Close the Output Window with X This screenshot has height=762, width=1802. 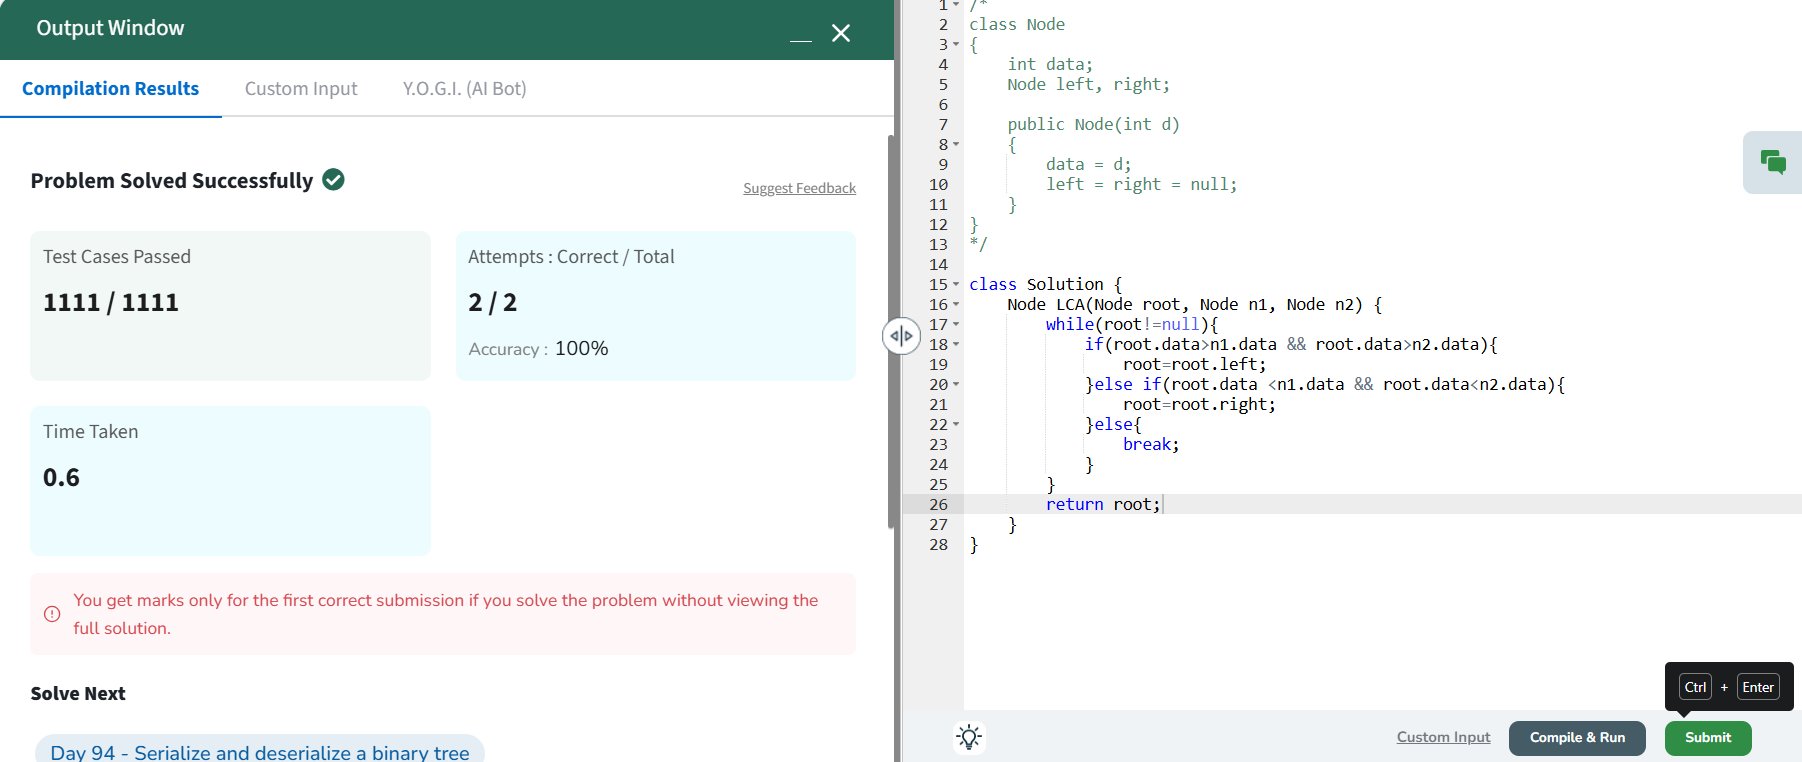[x=841, y=34]
